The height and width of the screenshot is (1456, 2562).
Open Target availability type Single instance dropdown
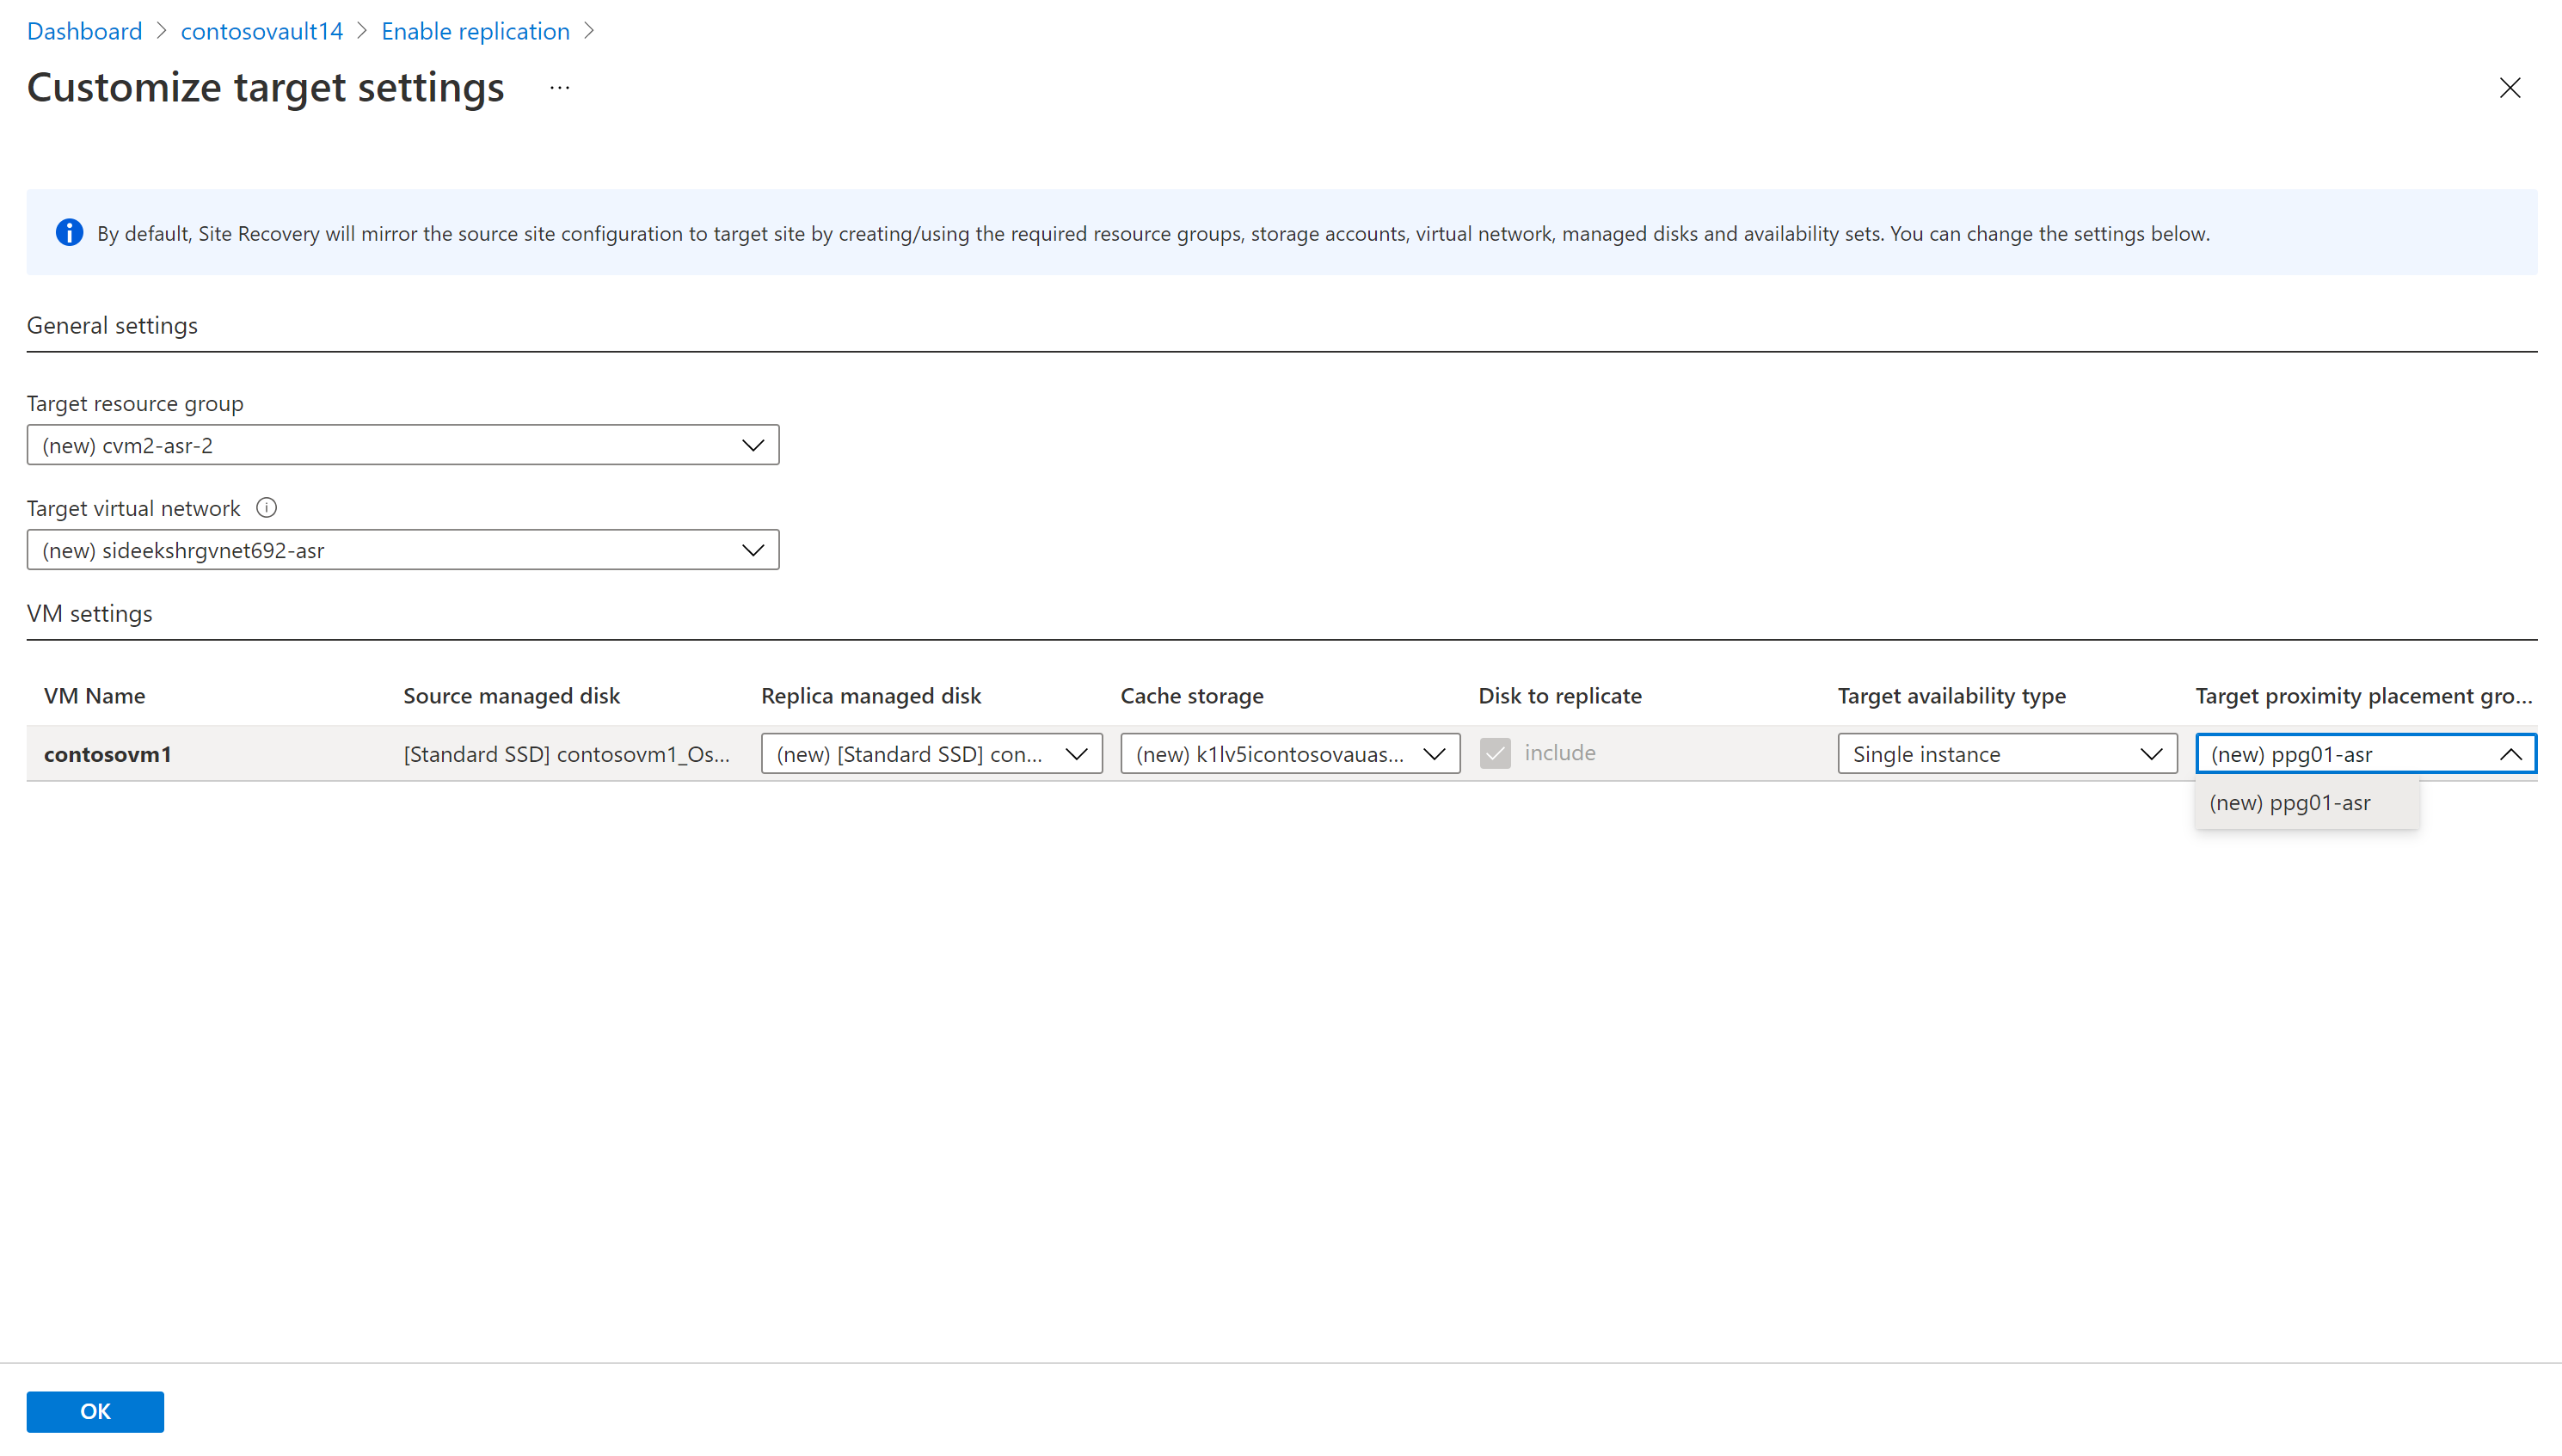[2006, 754]
